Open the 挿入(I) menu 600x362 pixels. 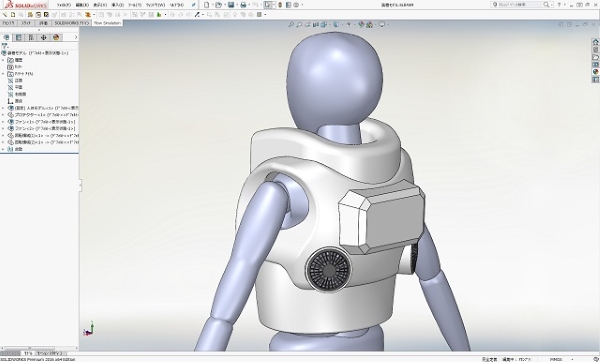tap(117, 5)
